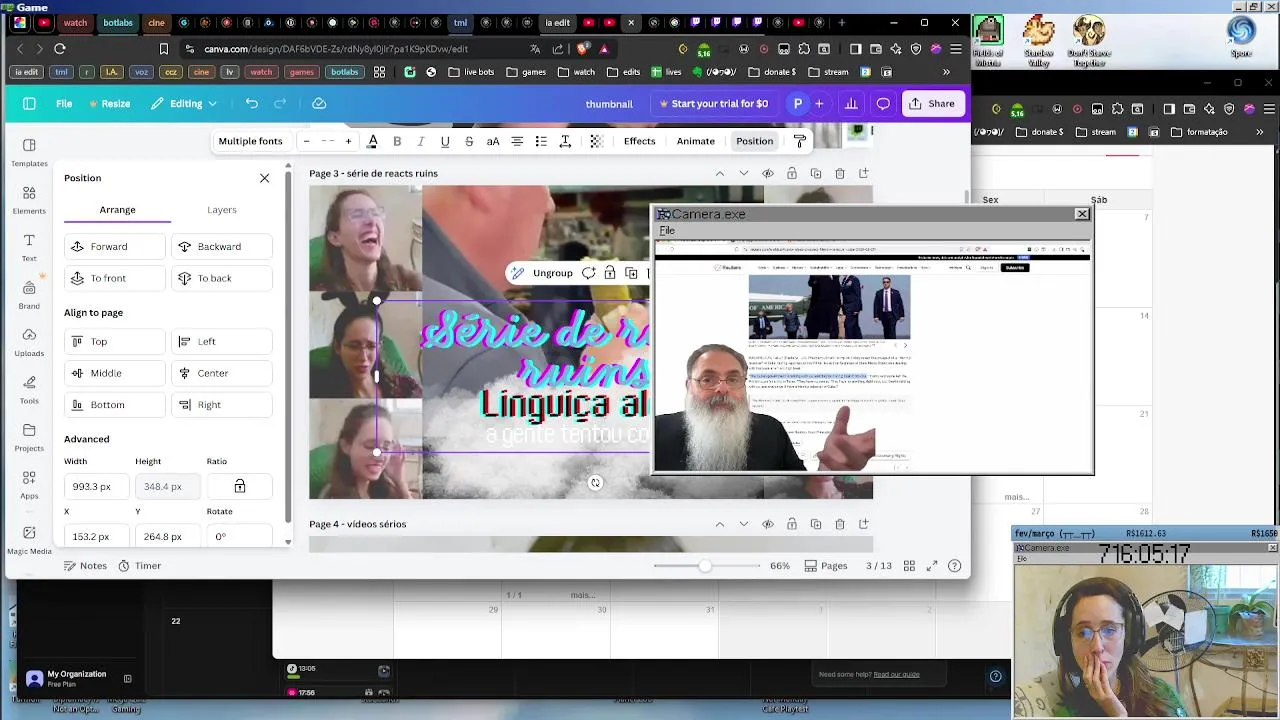Viewport: 1280px width, 720px height.
Task: Open the analytics chart icon
Action: coord(851,103)
